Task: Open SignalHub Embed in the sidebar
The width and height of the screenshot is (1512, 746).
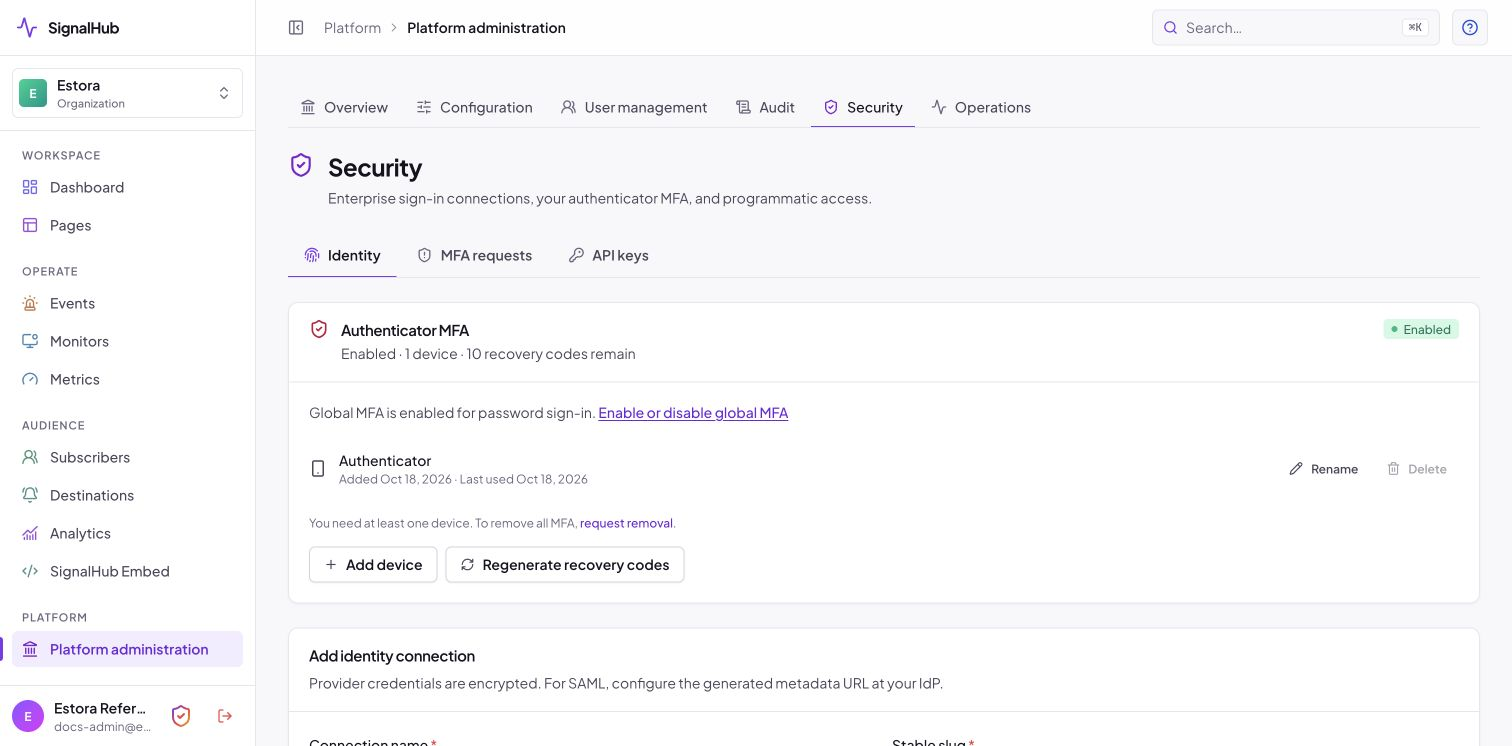Action: (127, 571)
